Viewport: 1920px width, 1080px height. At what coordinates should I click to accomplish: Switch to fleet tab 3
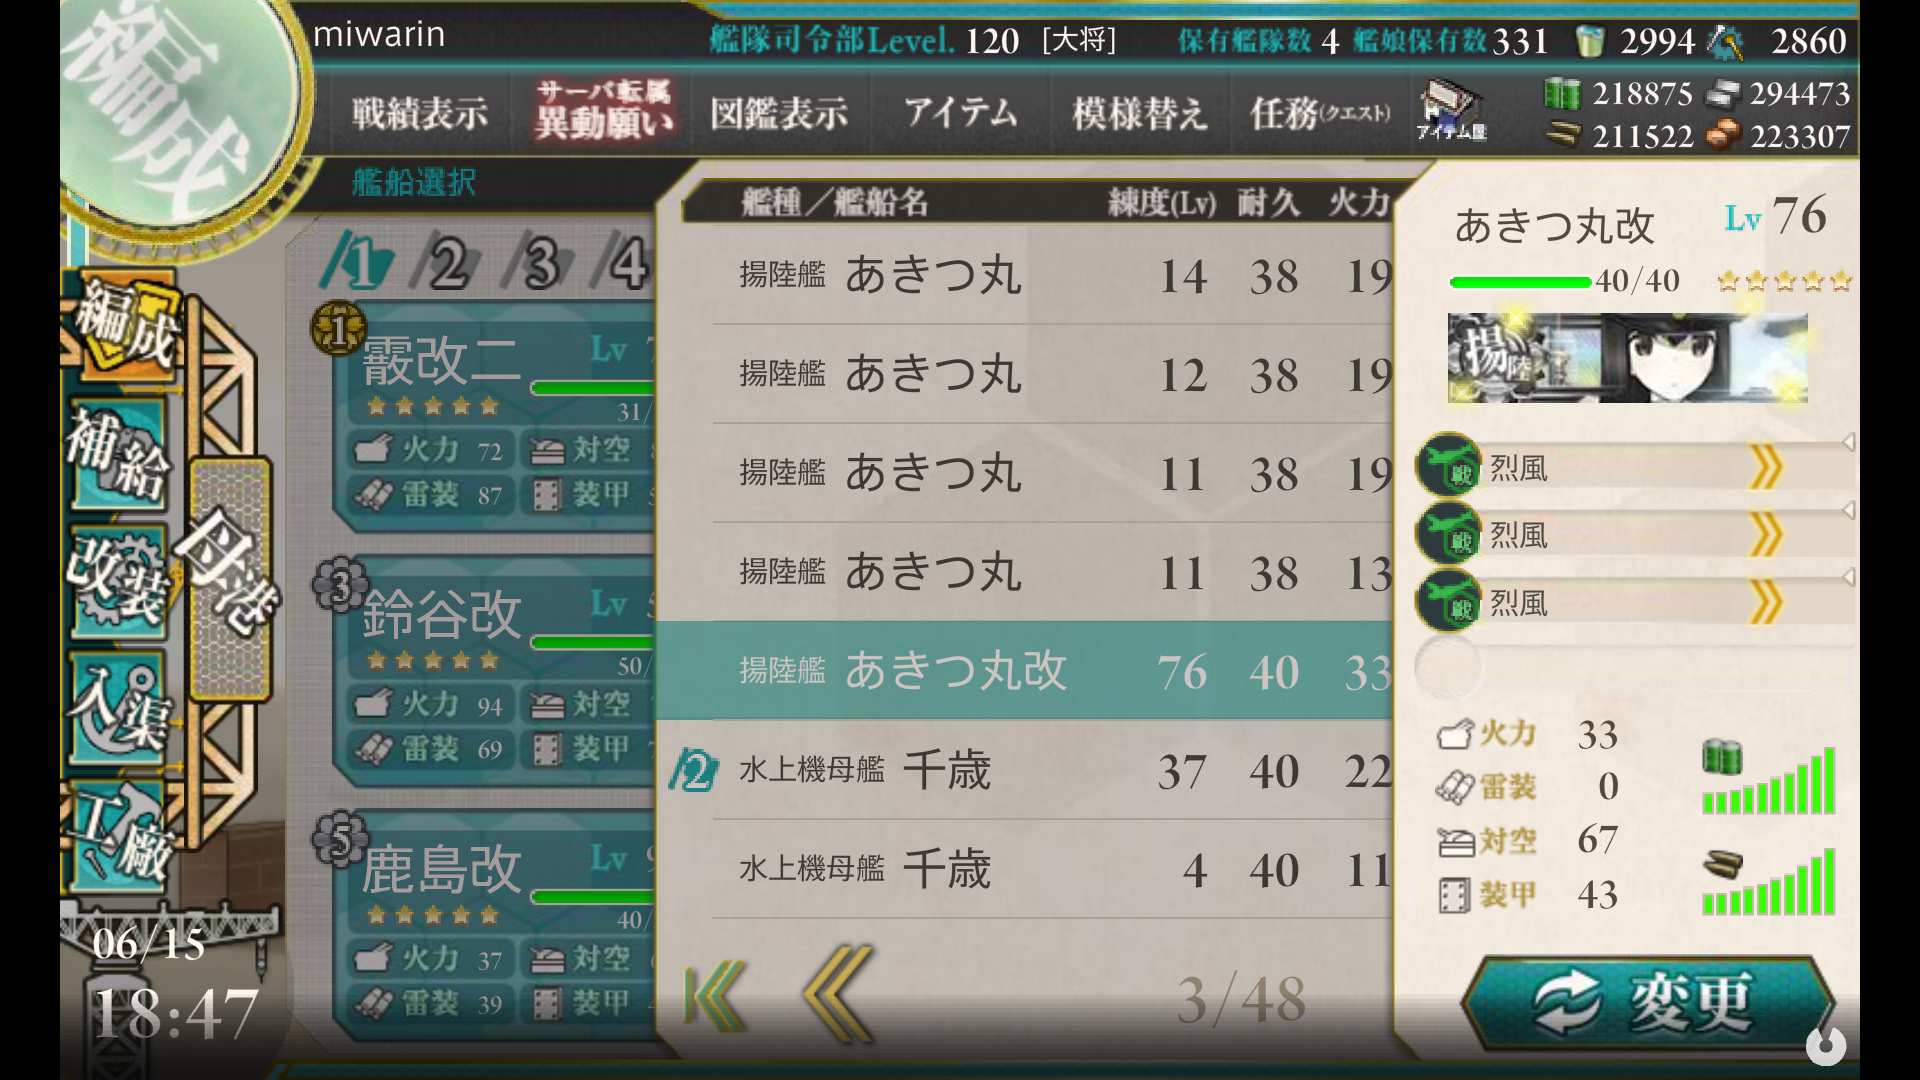pyautogui.click(x=538, y=262)
